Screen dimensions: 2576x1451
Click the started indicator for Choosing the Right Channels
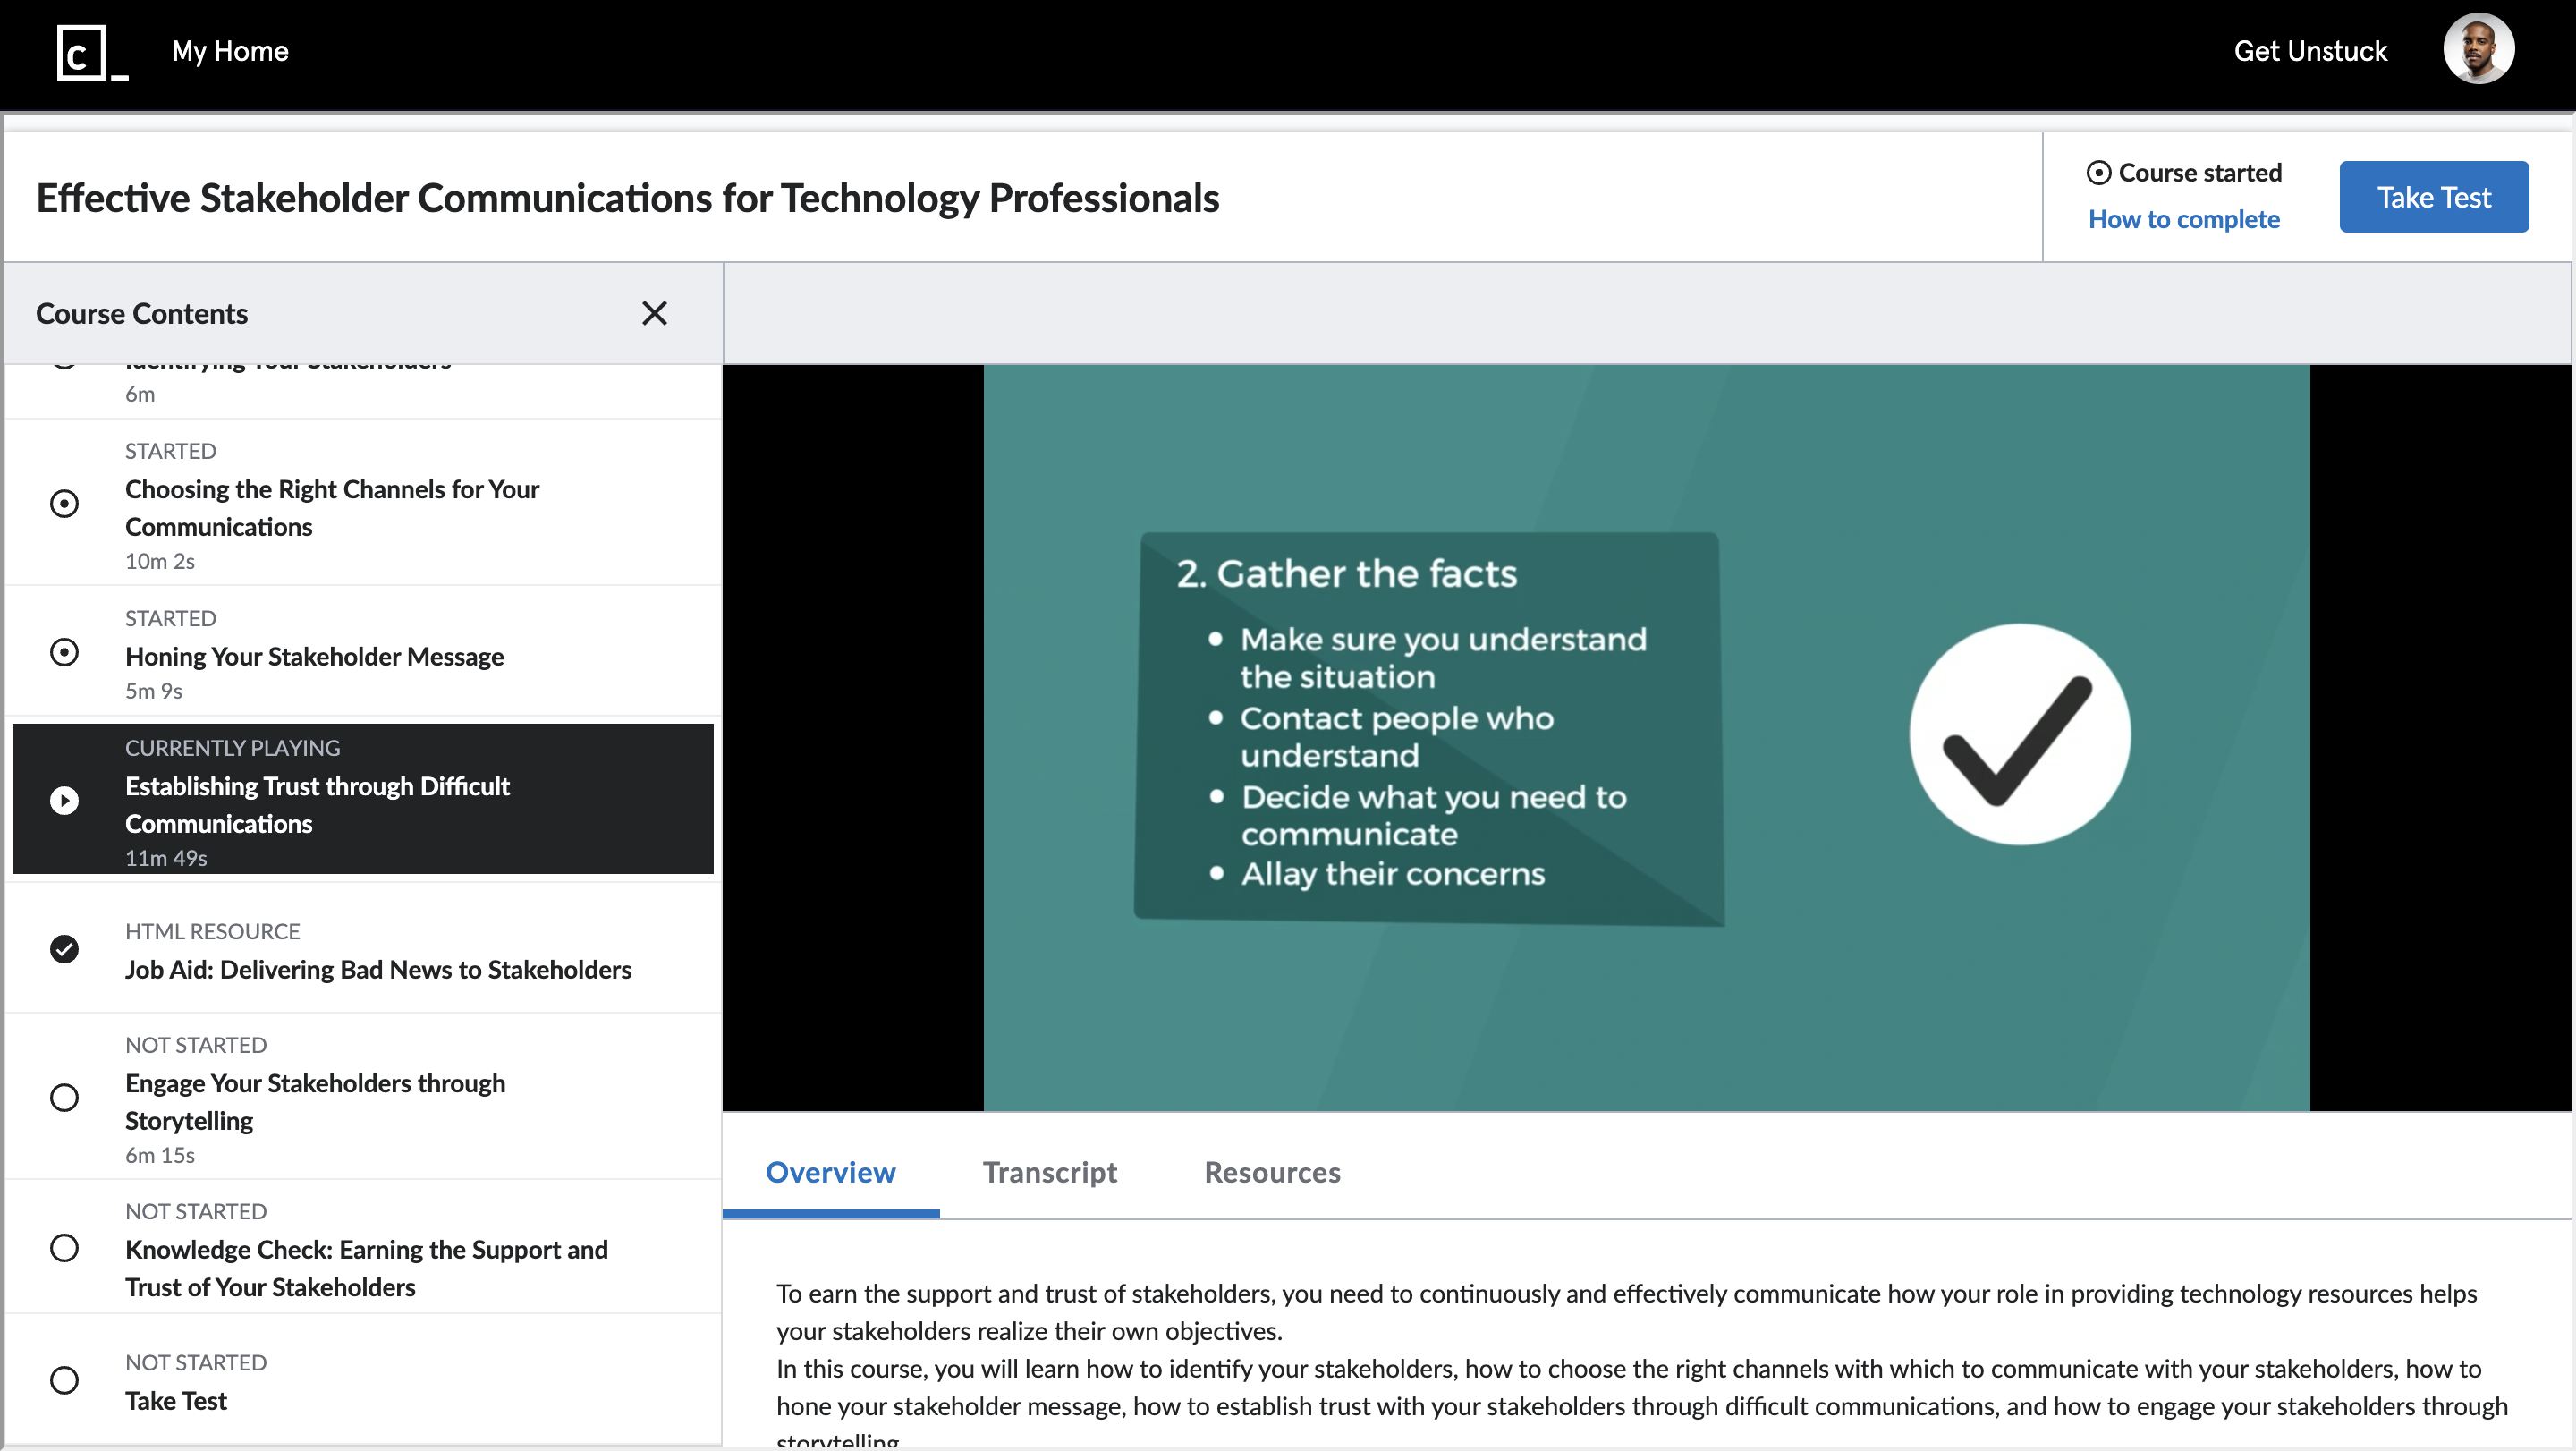[x=65, y=503]
